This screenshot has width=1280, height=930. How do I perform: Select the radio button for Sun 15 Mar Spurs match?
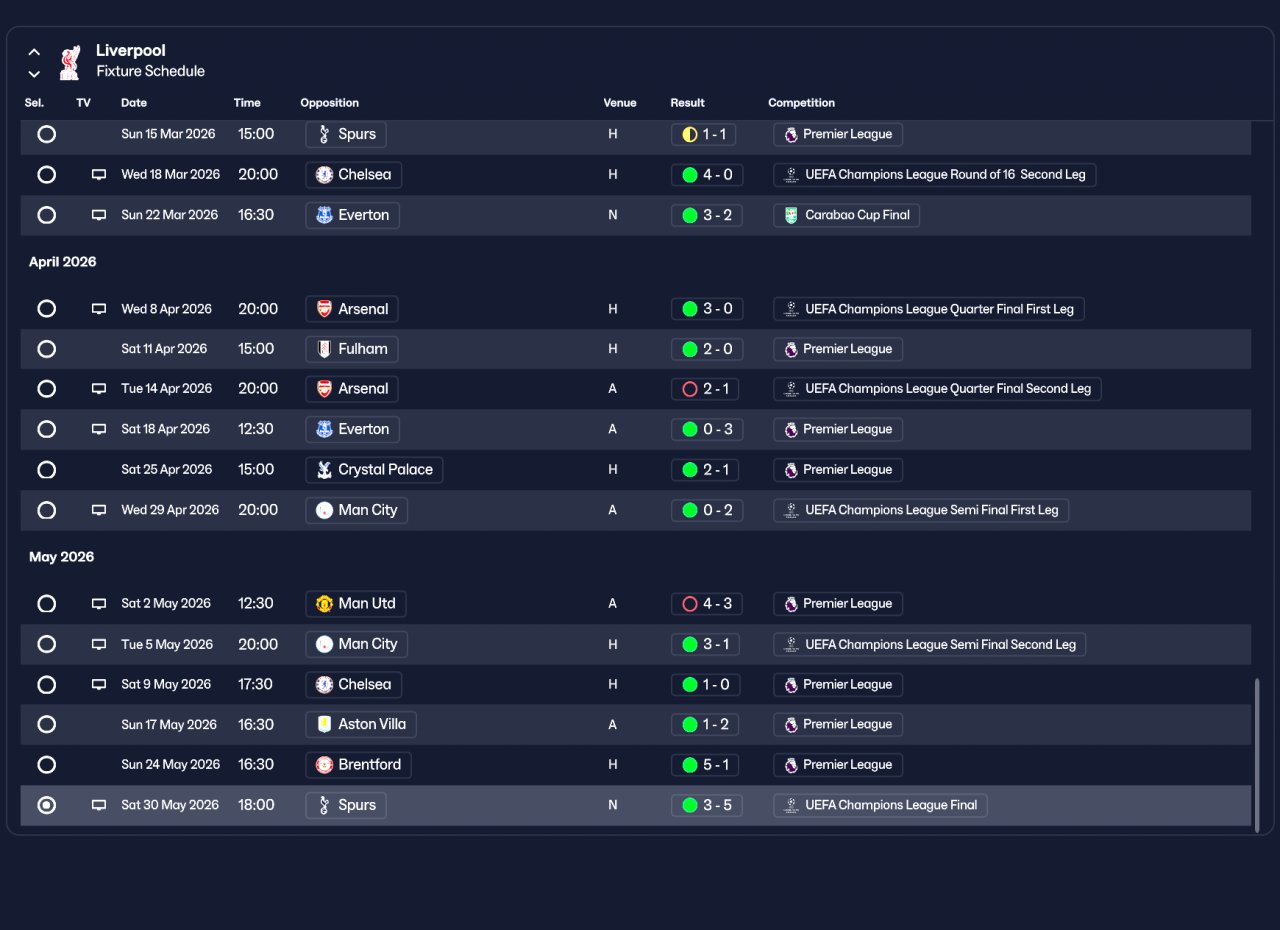tap(47, 134)
